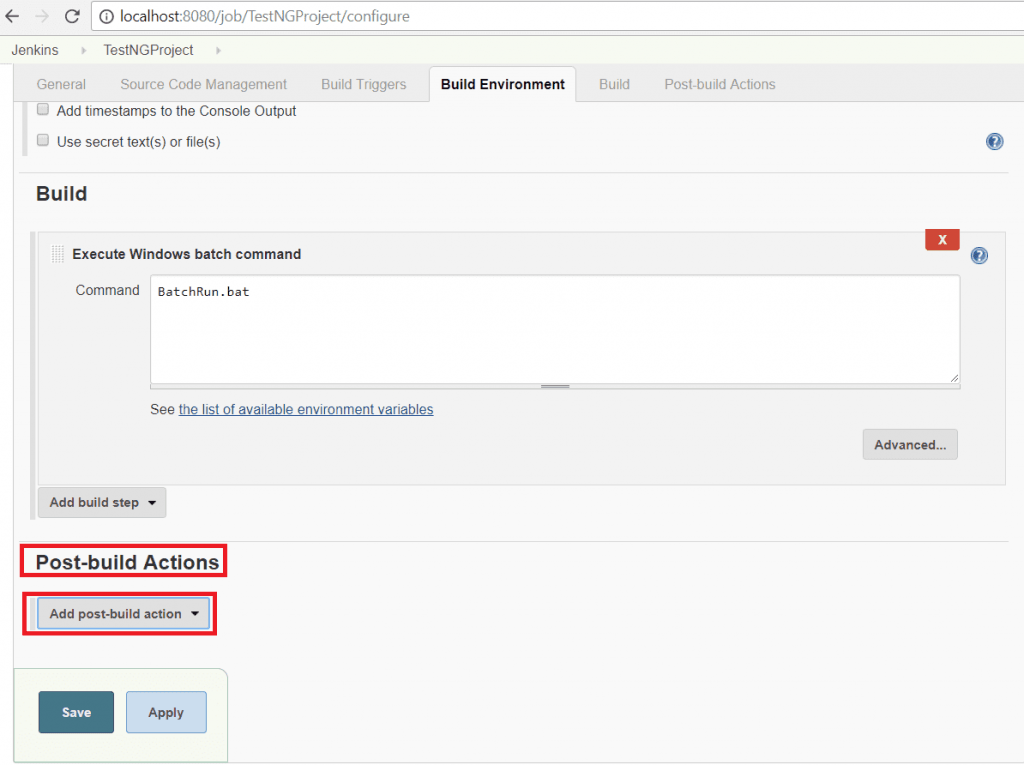This screenshot has height=765, width=1024.
Task: Open the list of available environment variables
Action: tap(306, 409)
